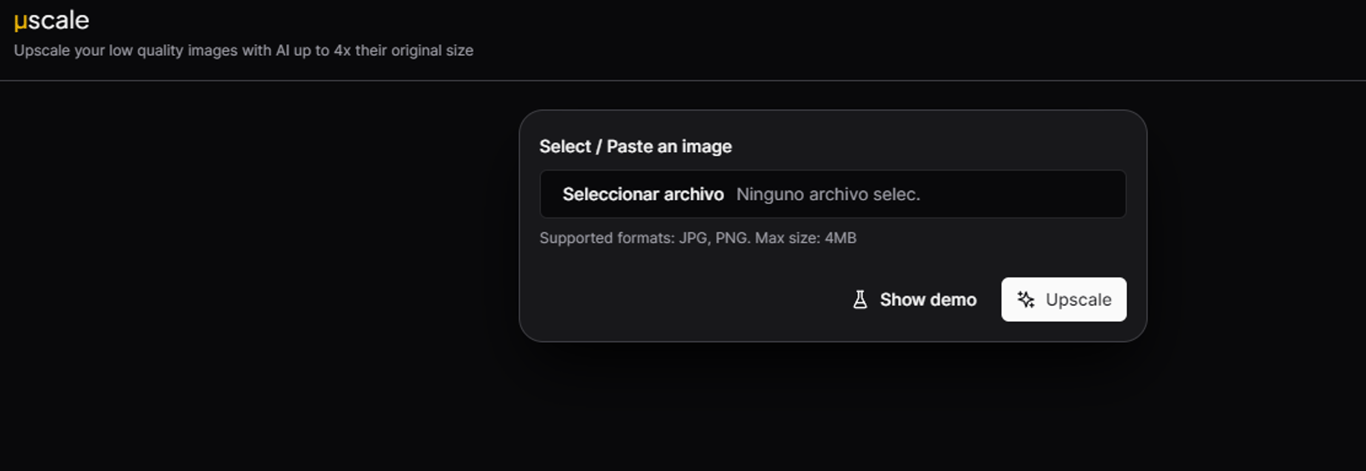Open the demo with Show demo

point(914,300)
